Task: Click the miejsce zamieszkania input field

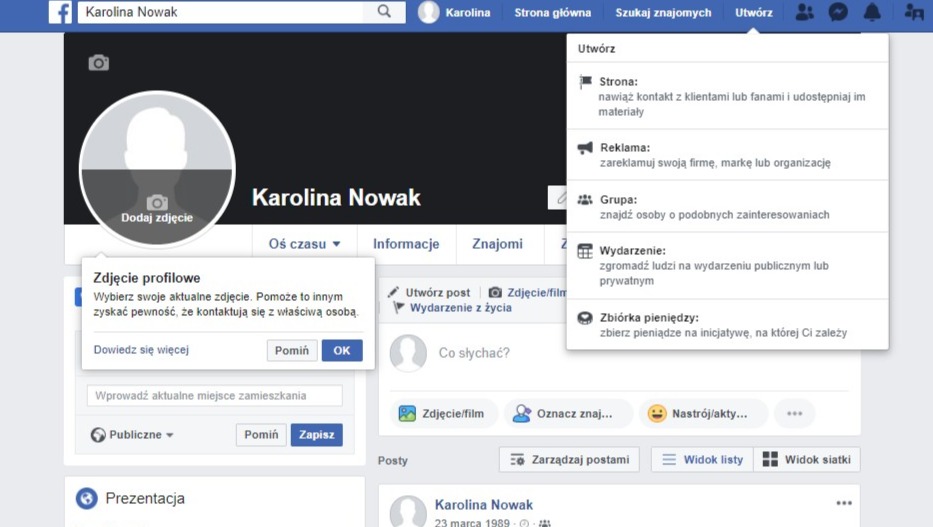Action: pos(215,396)
